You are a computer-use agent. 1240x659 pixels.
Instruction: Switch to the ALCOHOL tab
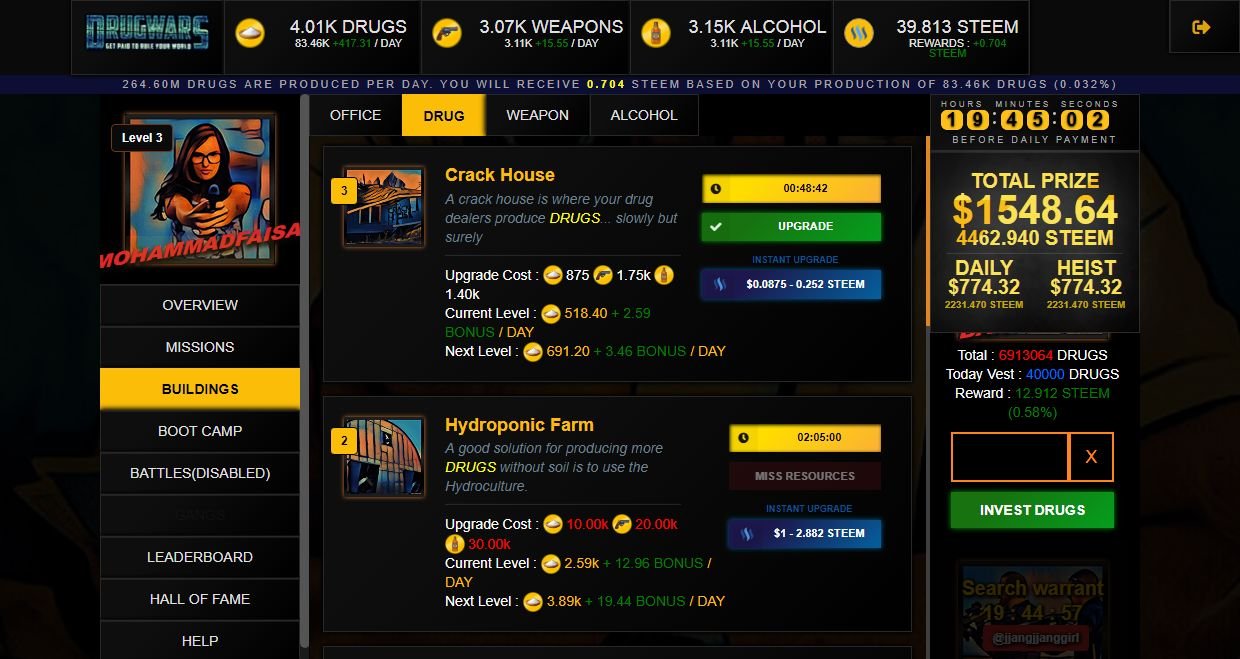click(x=644, y=115)
